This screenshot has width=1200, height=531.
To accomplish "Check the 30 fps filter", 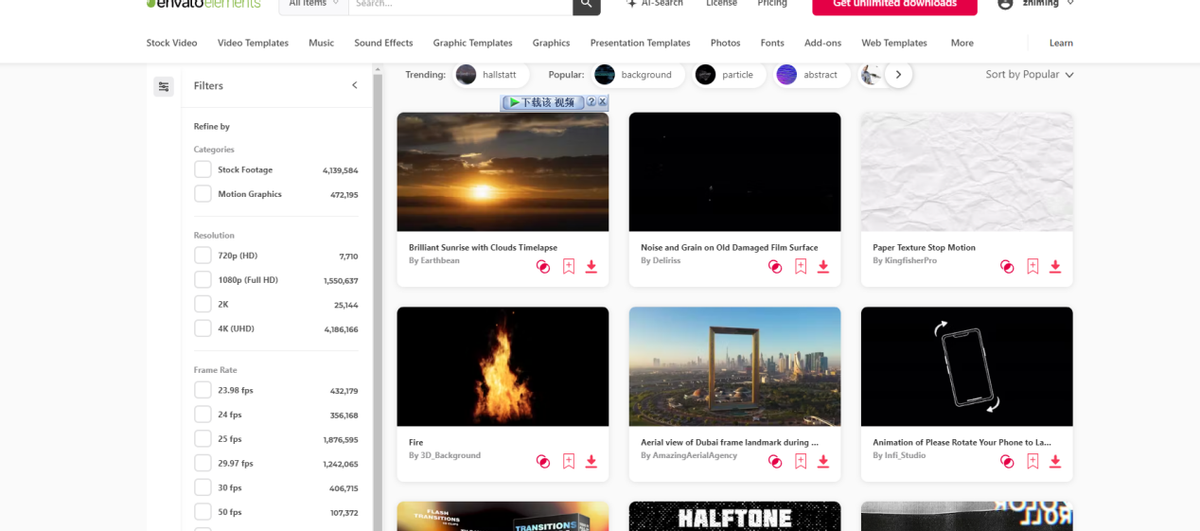I will [x=203, y=488].
